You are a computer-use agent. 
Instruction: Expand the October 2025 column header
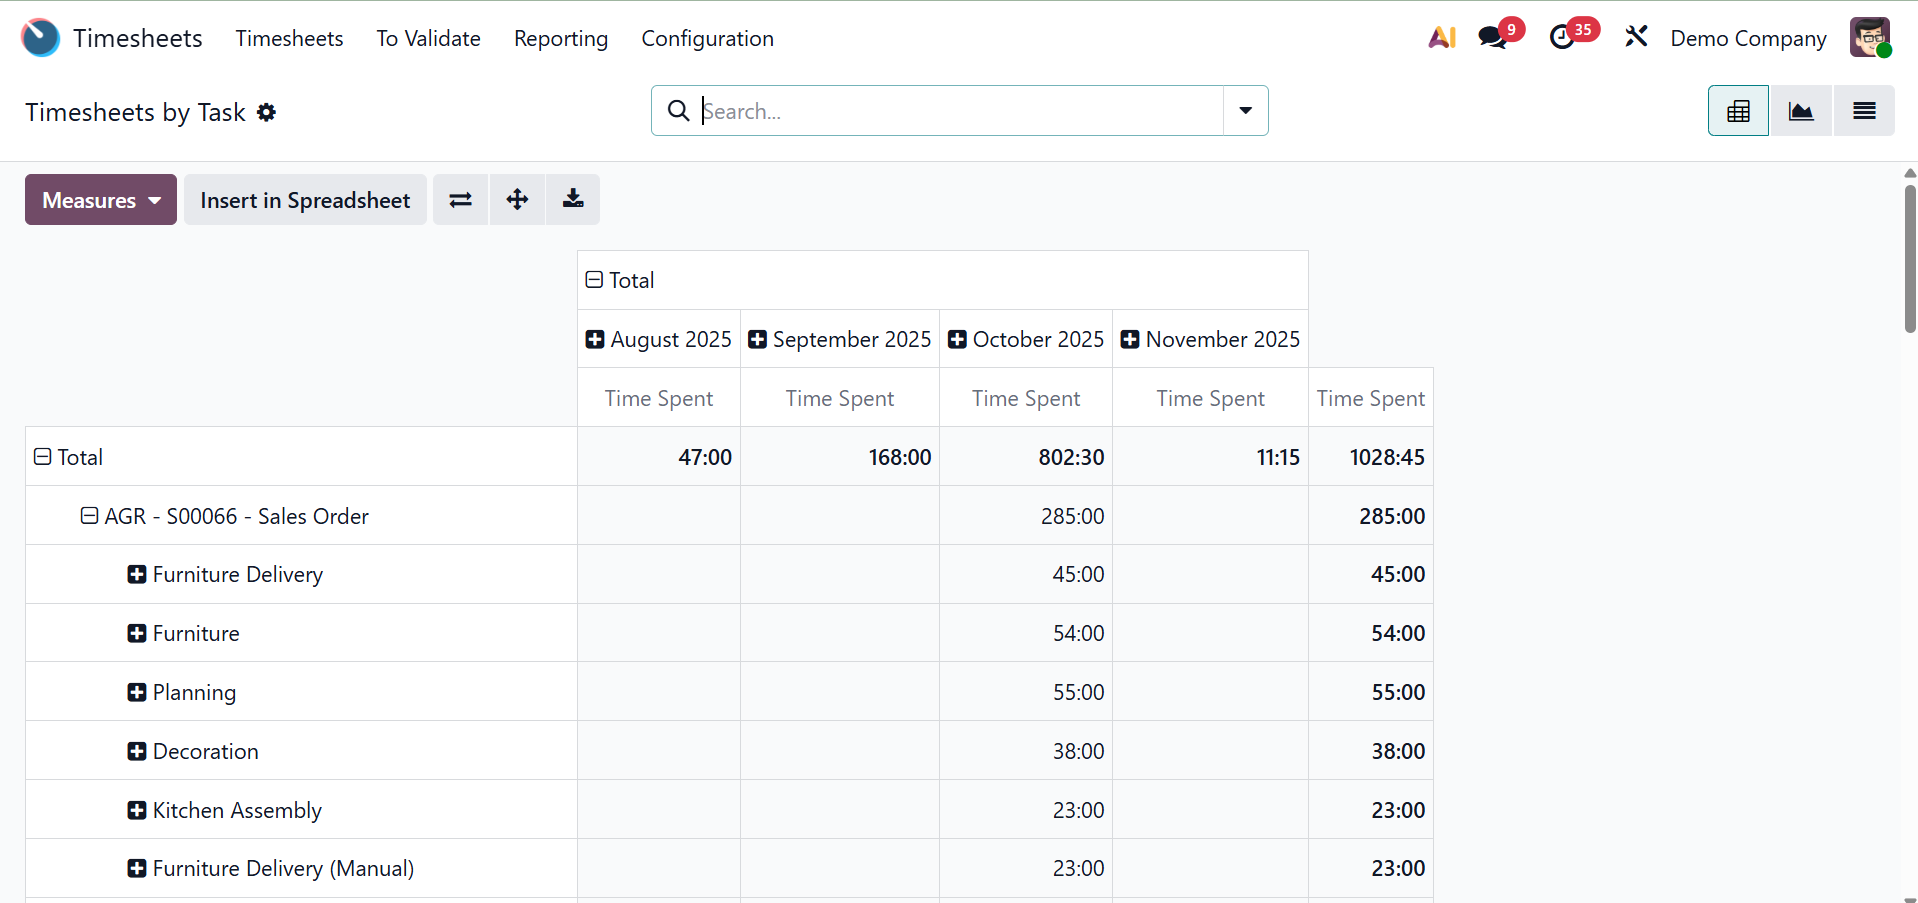(1026, 339)
